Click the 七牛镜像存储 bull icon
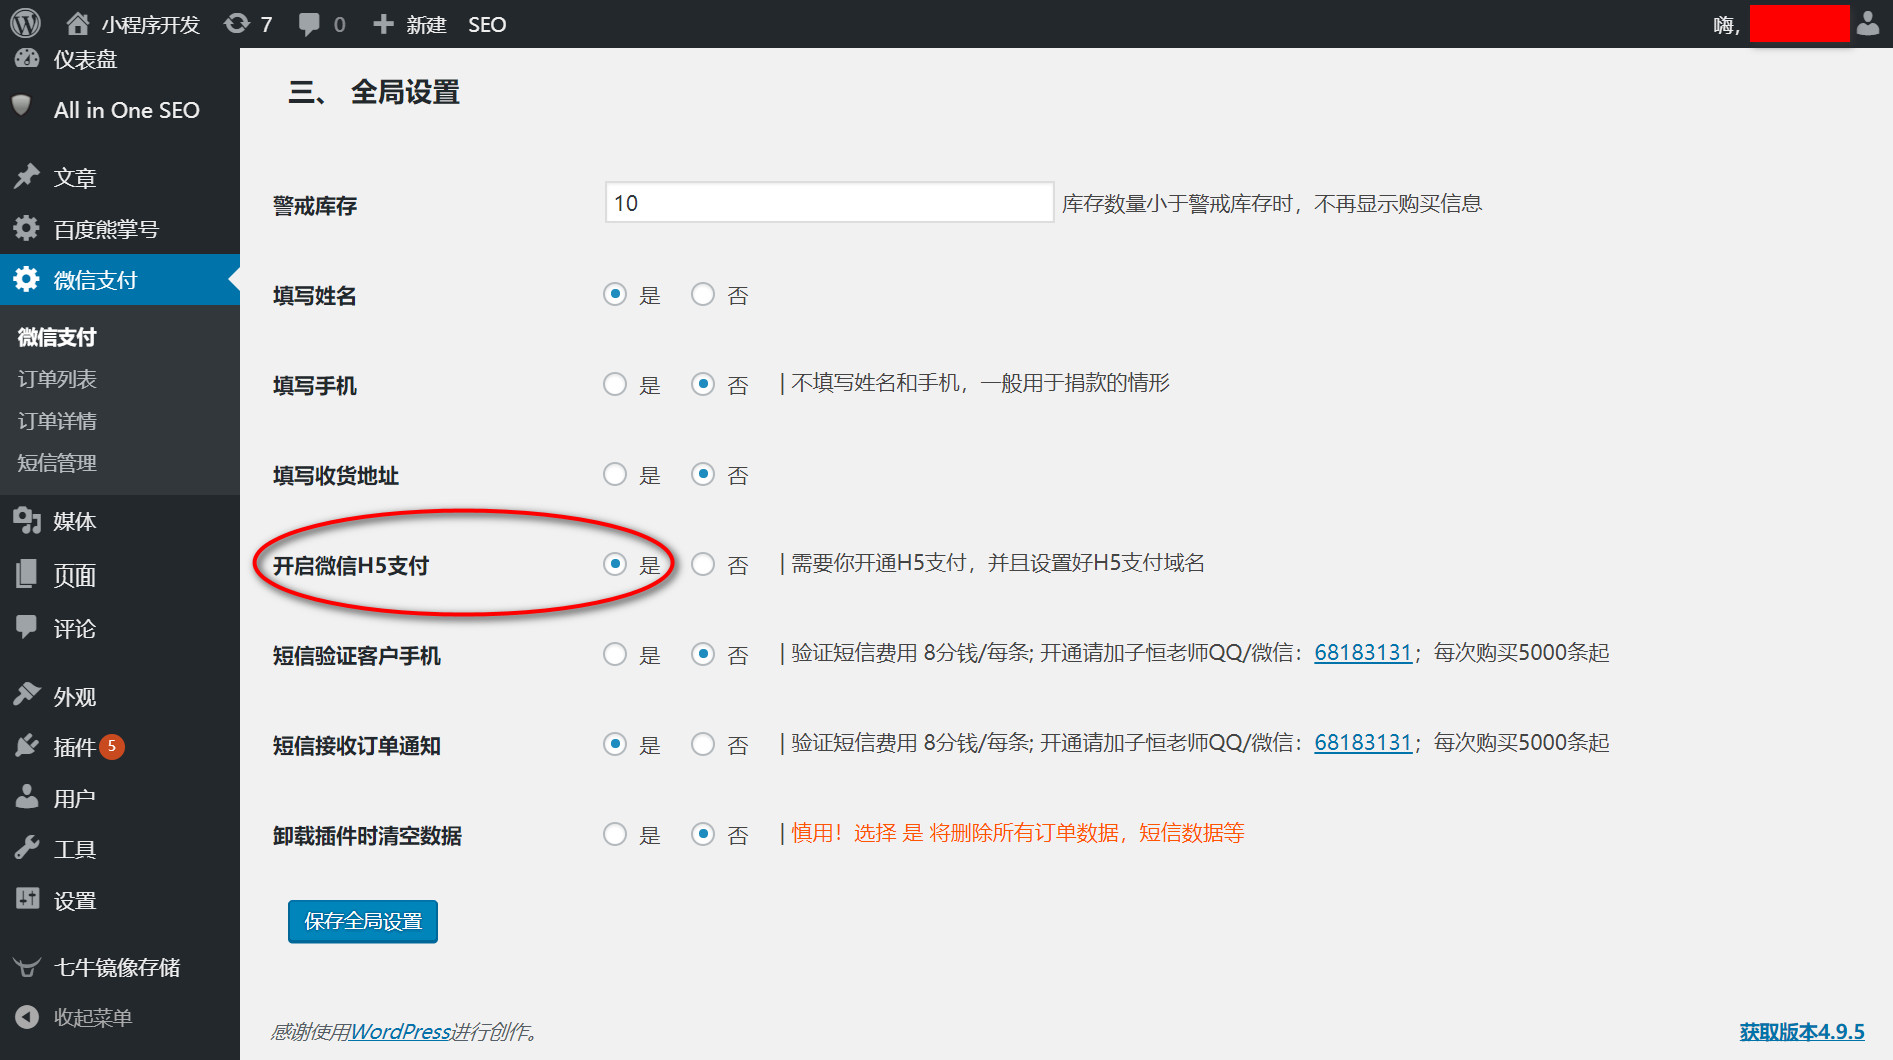Image resolution: width=1893 pixels, height=1060 pixels. point(26,967)
